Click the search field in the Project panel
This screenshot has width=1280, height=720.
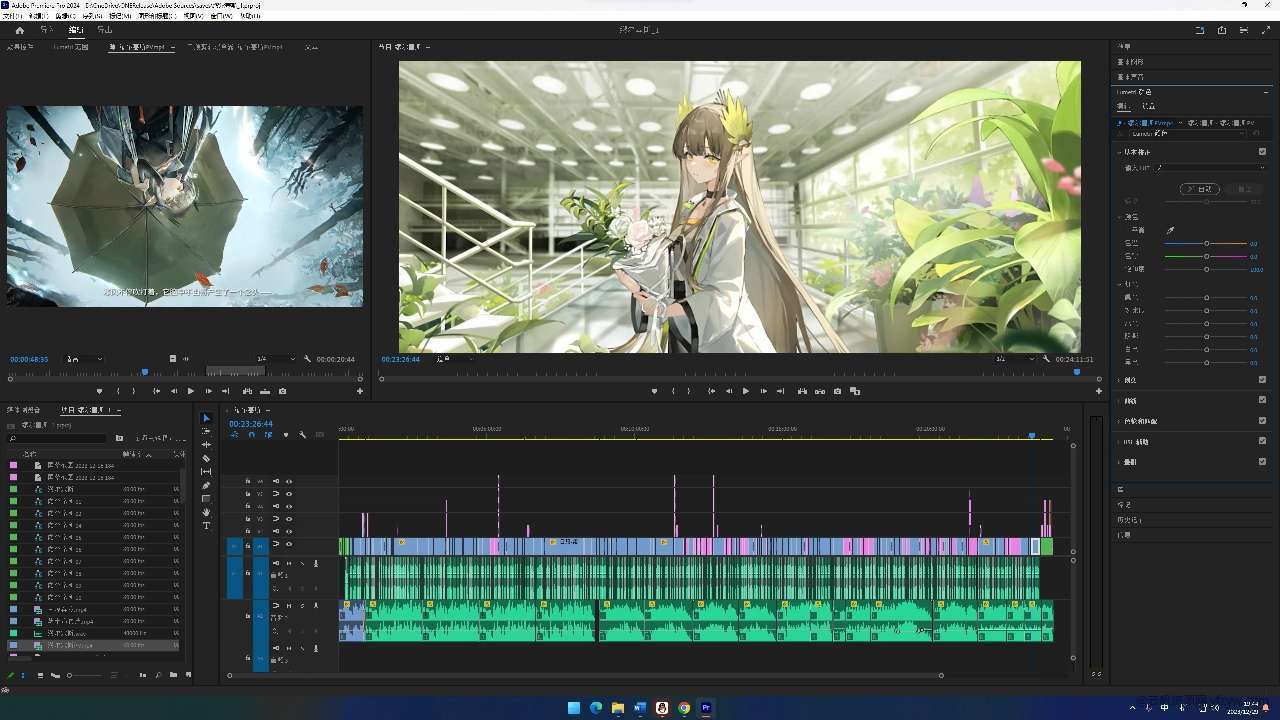[x=60, y=438]
